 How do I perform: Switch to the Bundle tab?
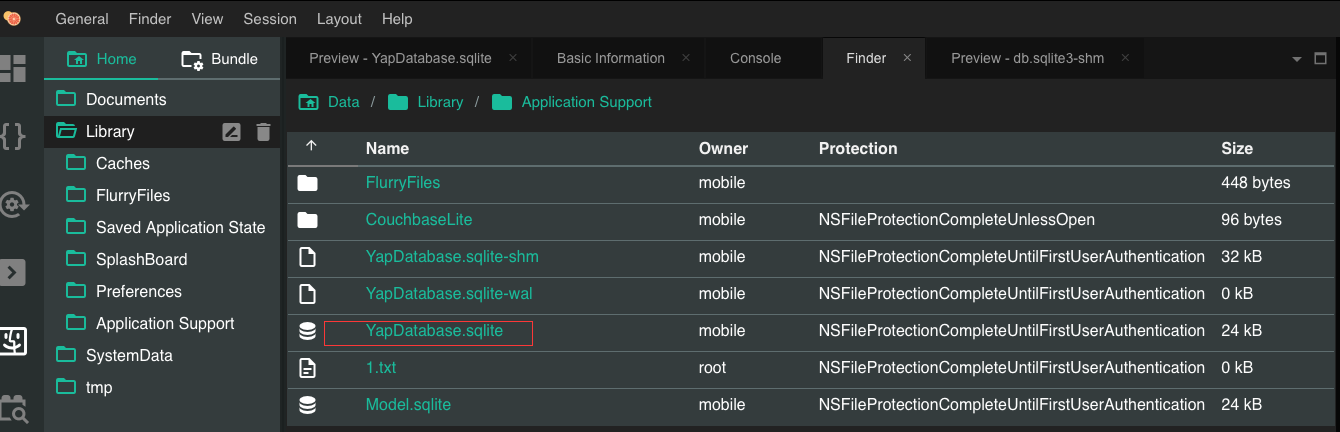[220, 59]
